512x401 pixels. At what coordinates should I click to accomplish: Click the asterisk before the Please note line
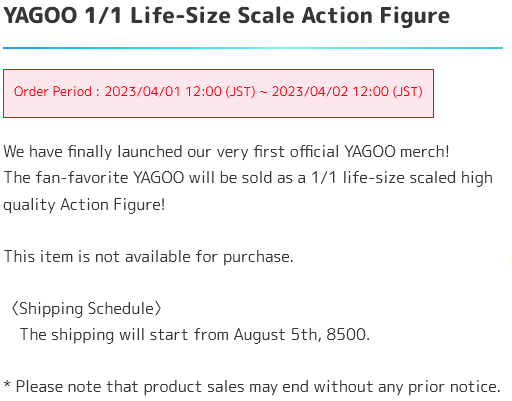point(7,384)
